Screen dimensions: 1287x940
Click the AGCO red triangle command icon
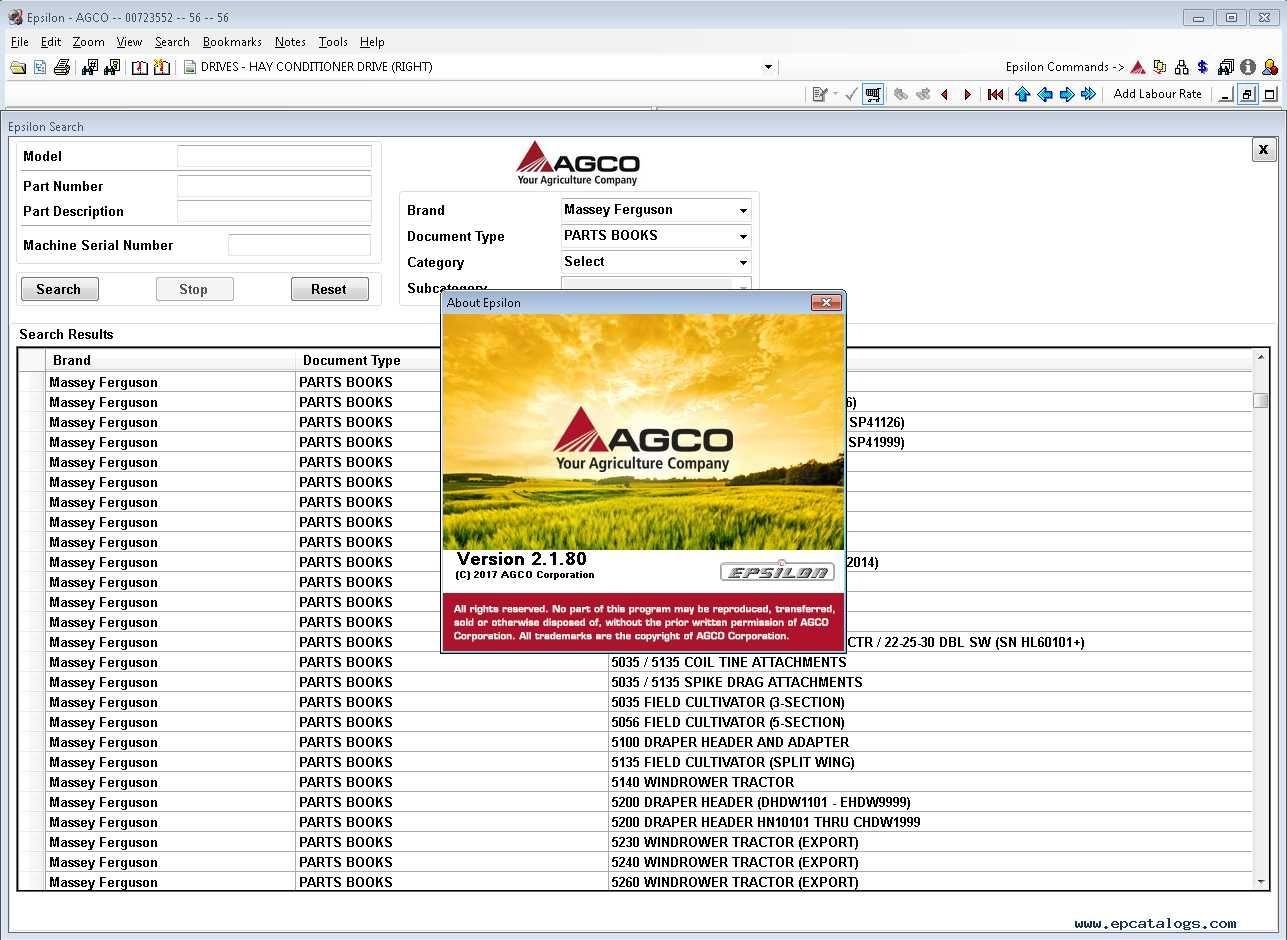[x=1138, y=67]
